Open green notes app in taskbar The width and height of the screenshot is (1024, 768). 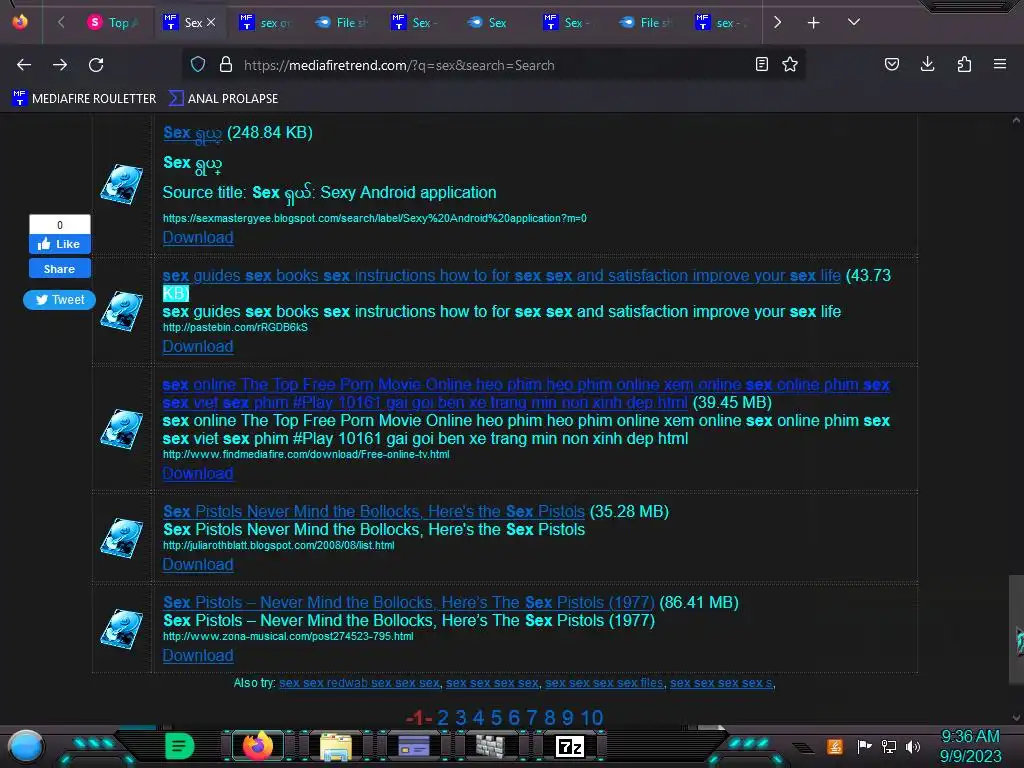coord(180,746)
